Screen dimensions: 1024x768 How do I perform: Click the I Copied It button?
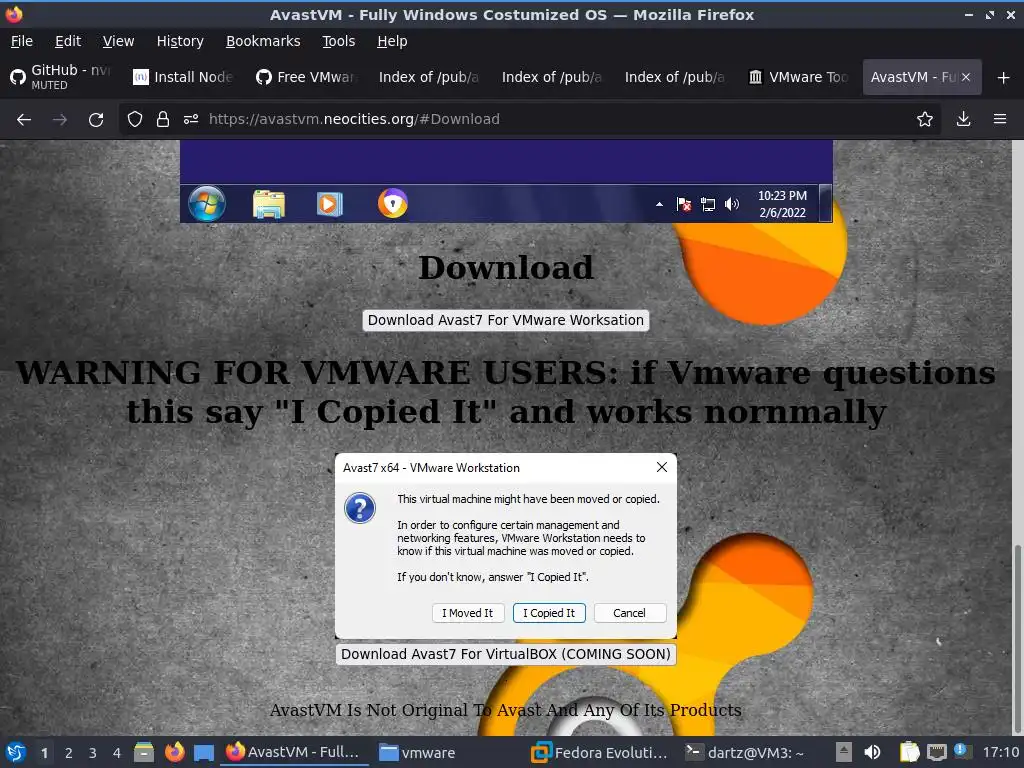549,613
